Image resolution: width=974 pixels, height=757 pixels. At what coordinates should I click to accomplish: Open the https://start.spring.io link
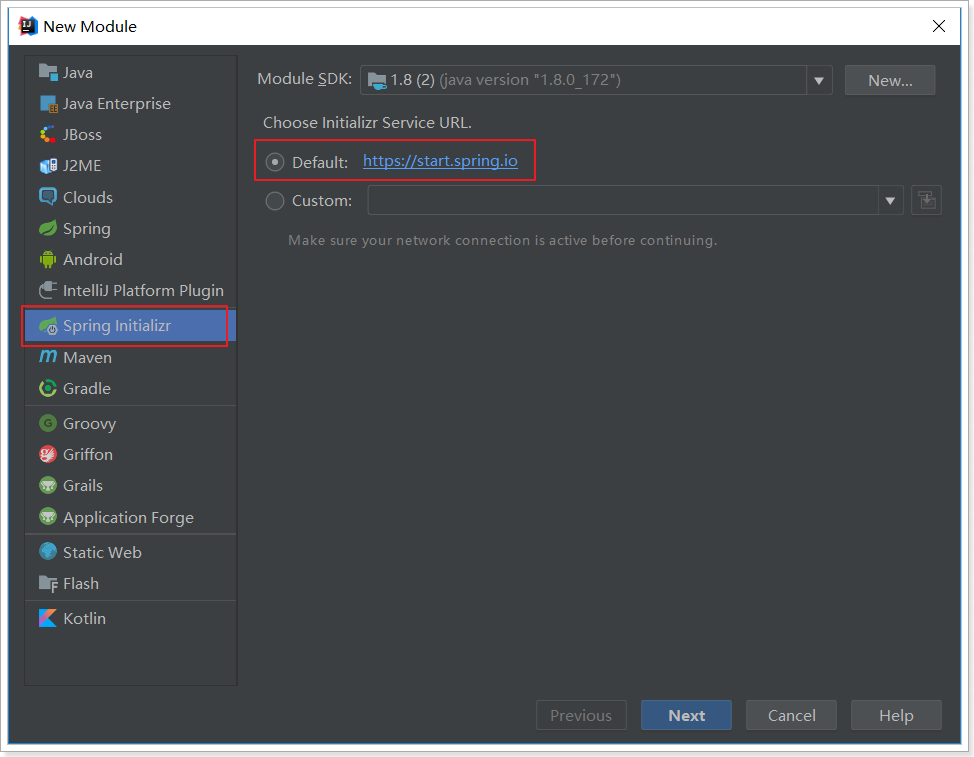(x=440, y=161)
